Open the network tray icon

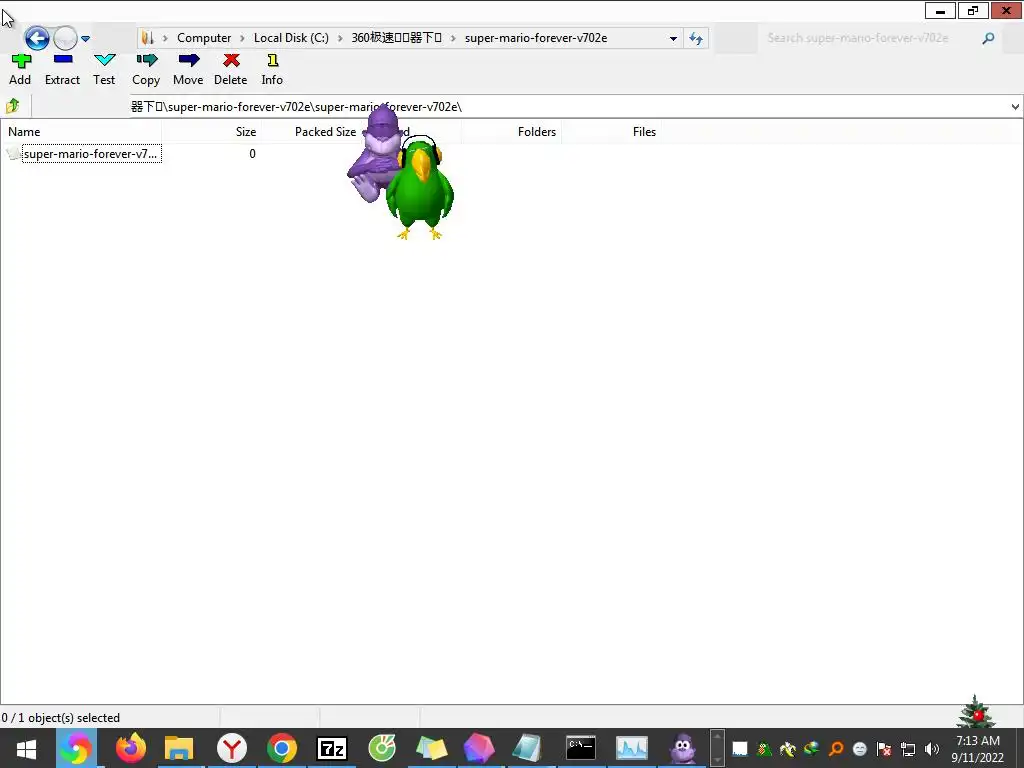coord(908,748)
